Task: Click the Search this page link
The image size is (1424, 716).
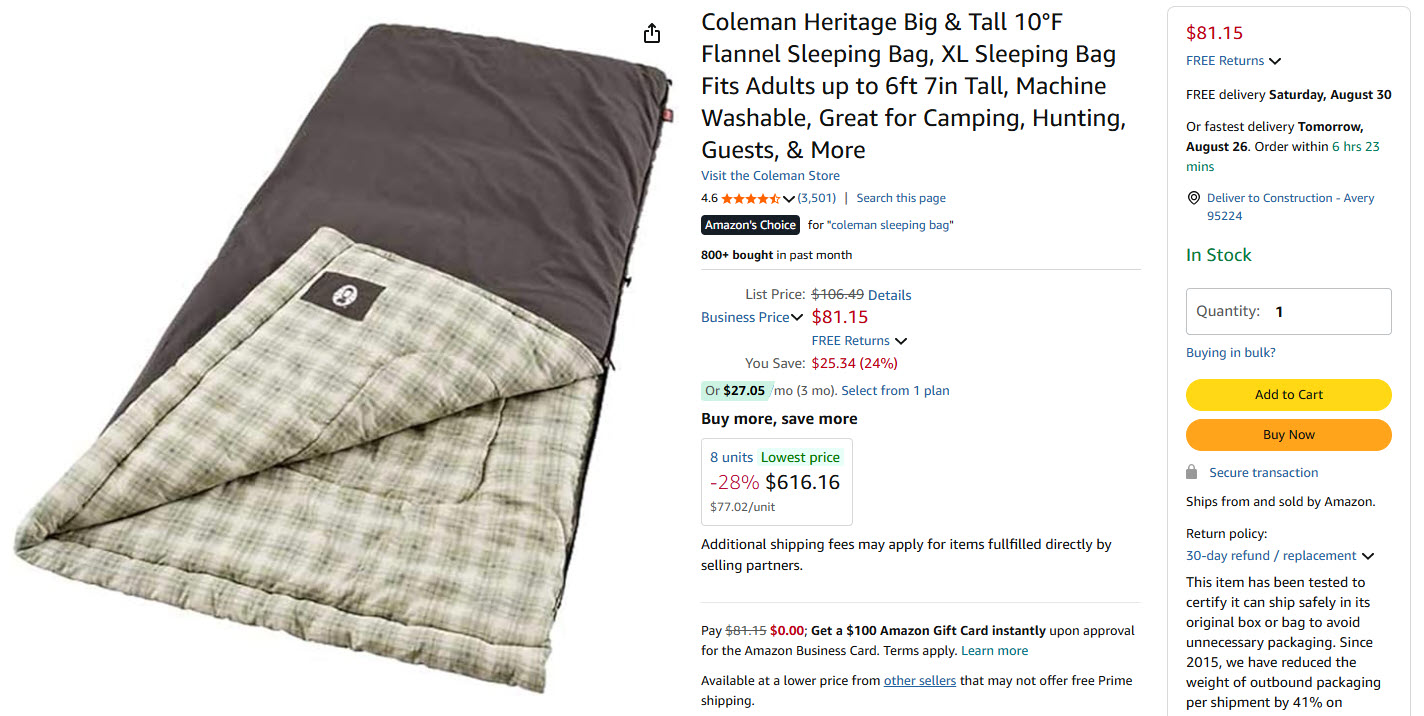Action: point(901,198)
